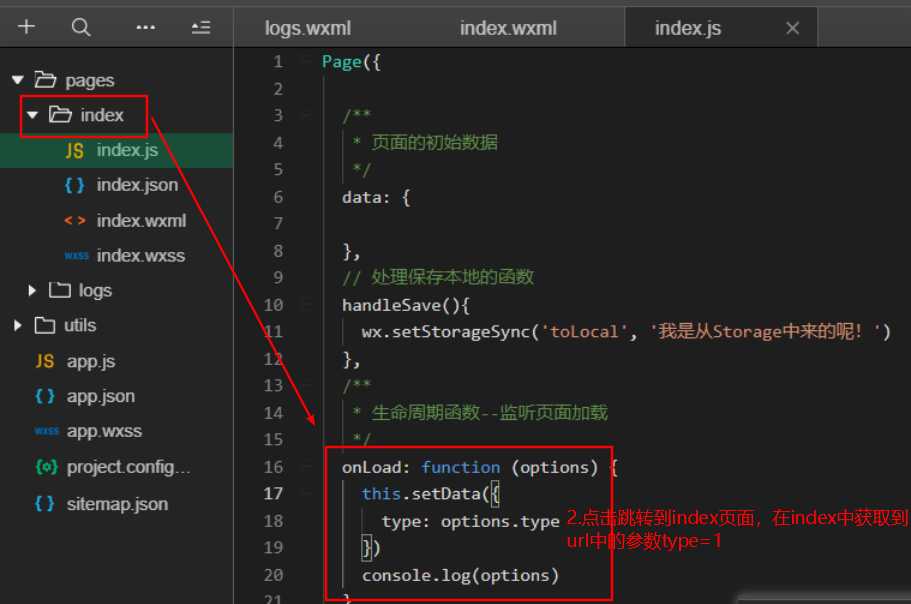Click 'this.setData' on line 17
The height and width of the screenshot is (604, 911).
(x=421, y=494)
